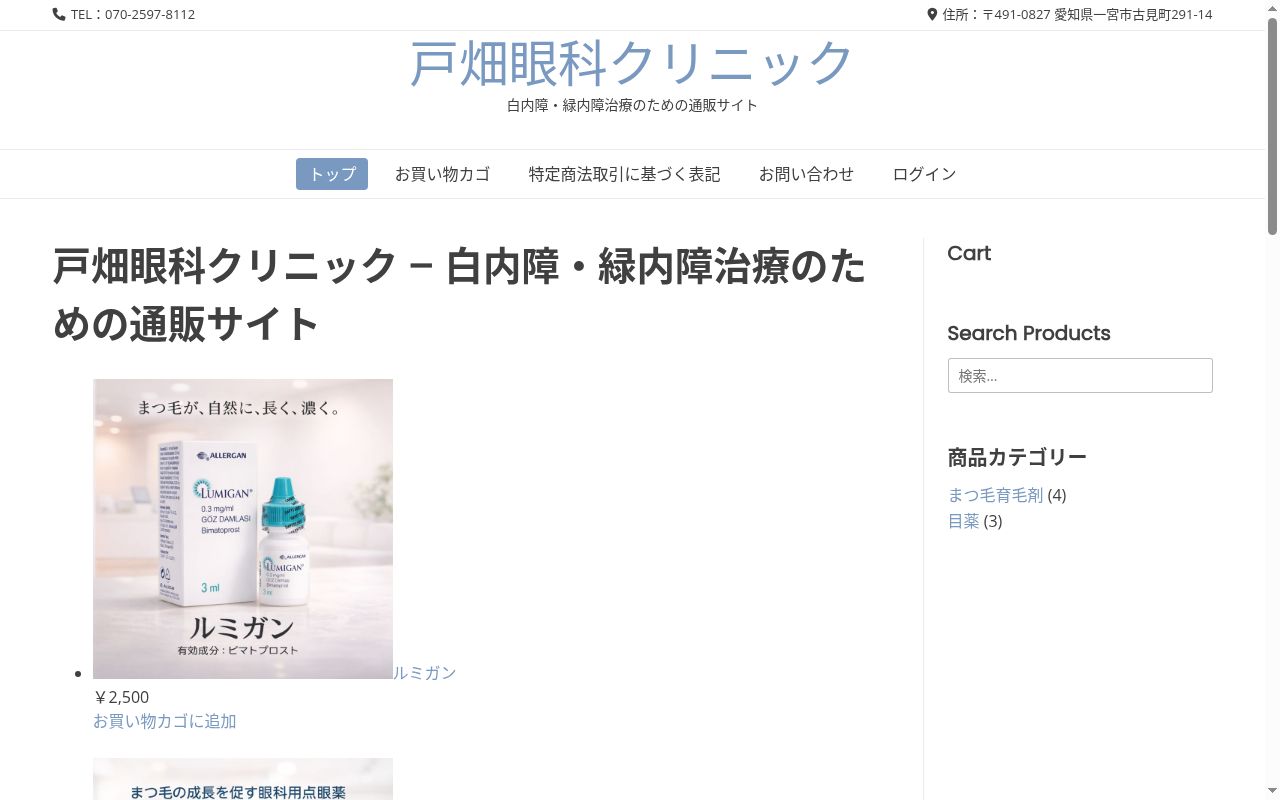Open the まつ毛育毛剤 category link
Screen dimensions: 1280x800
point(995,495)
